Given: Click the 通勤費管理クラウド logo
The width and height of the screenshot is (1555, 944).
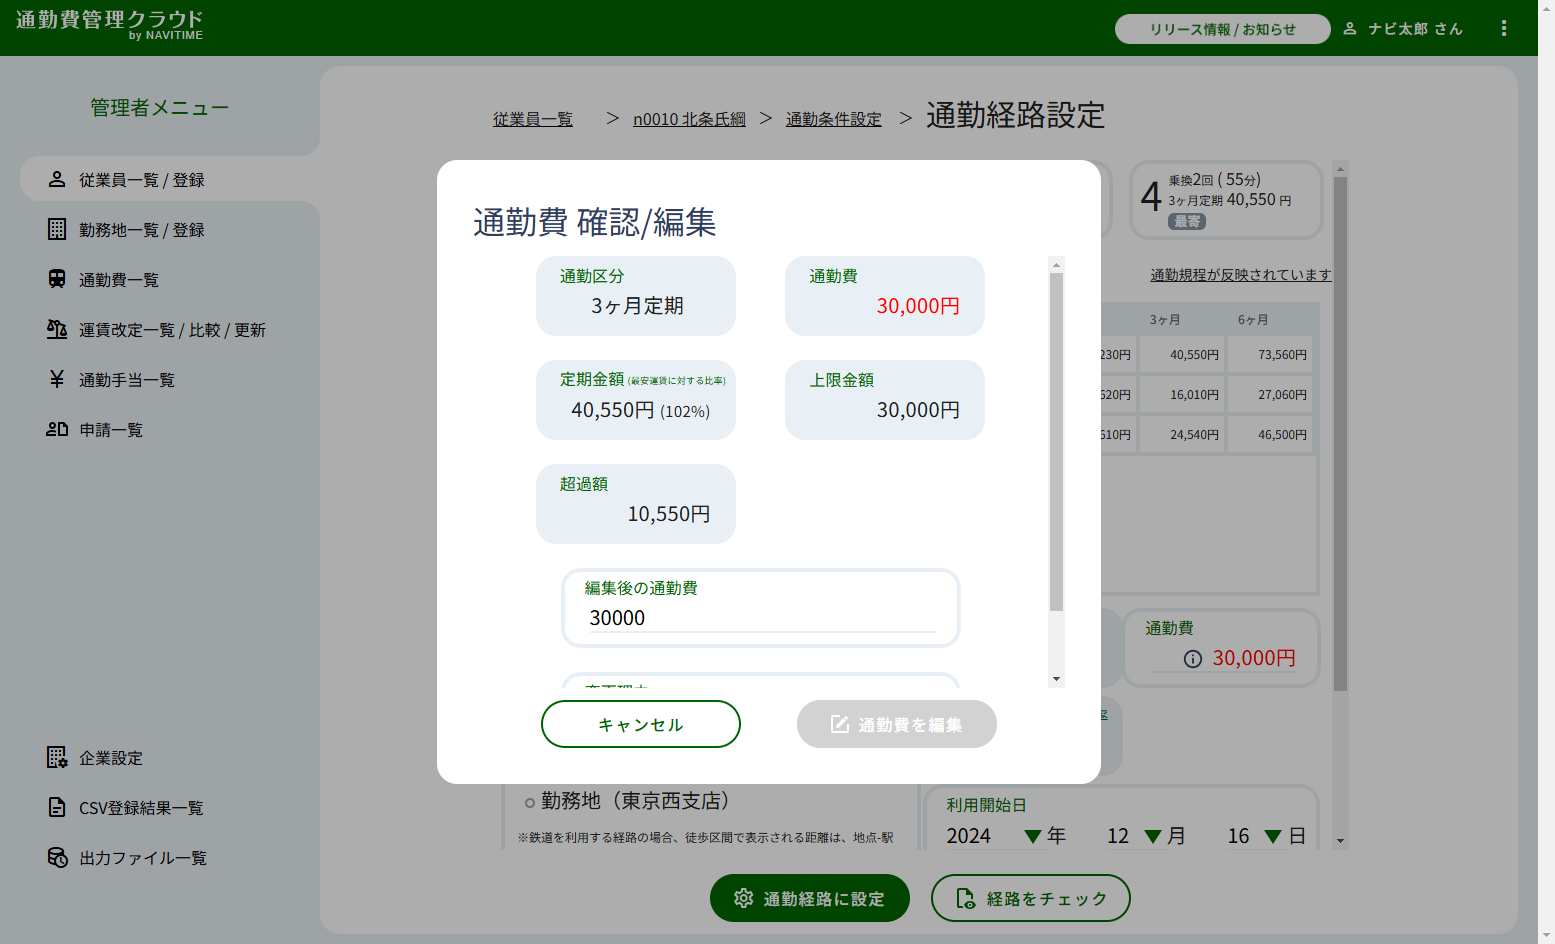Looking at the screenshot, I should click(110, 25).
